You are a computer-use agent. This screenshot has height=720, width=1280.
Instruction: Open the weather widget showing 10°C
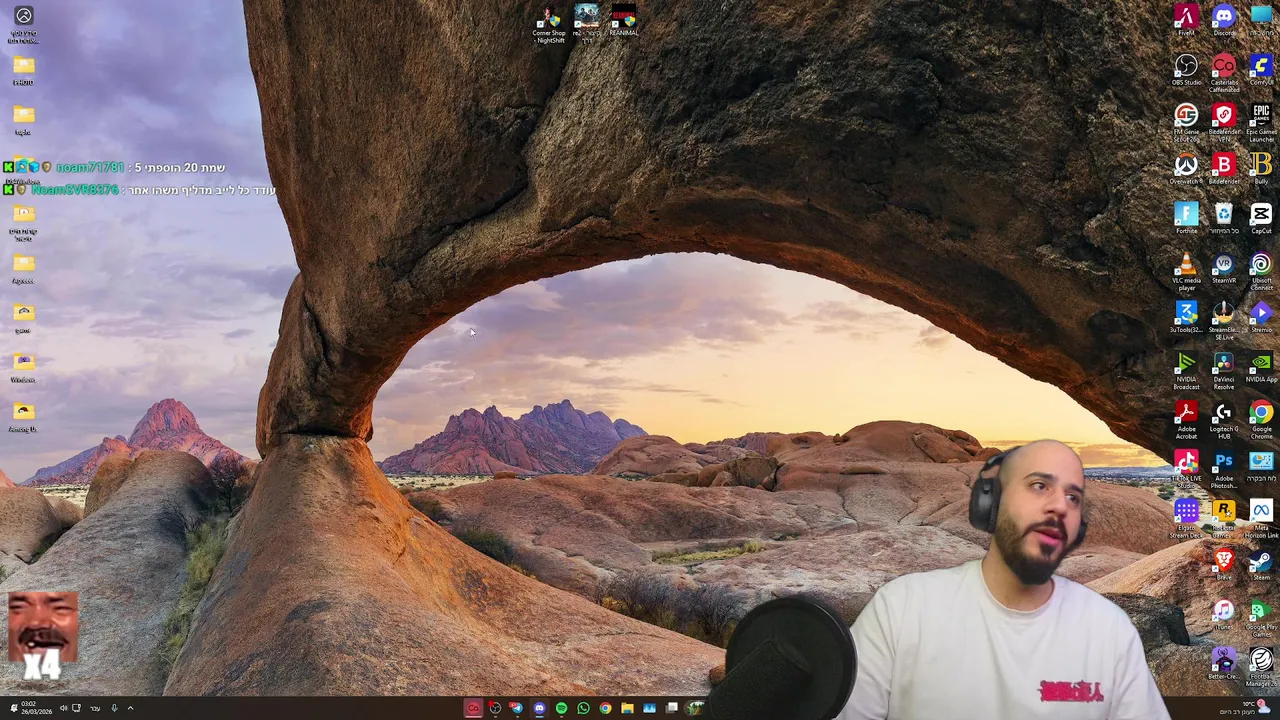pyautogui.click(x=1243, y=708)
